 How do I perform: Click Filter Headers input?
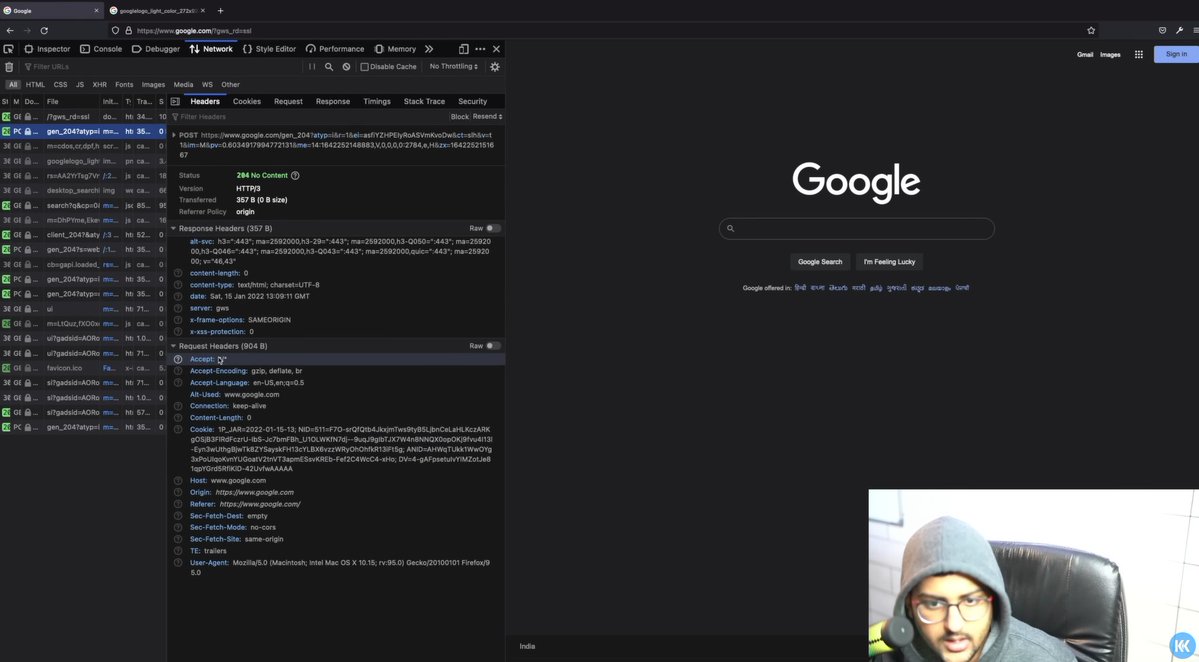point(306,117)
